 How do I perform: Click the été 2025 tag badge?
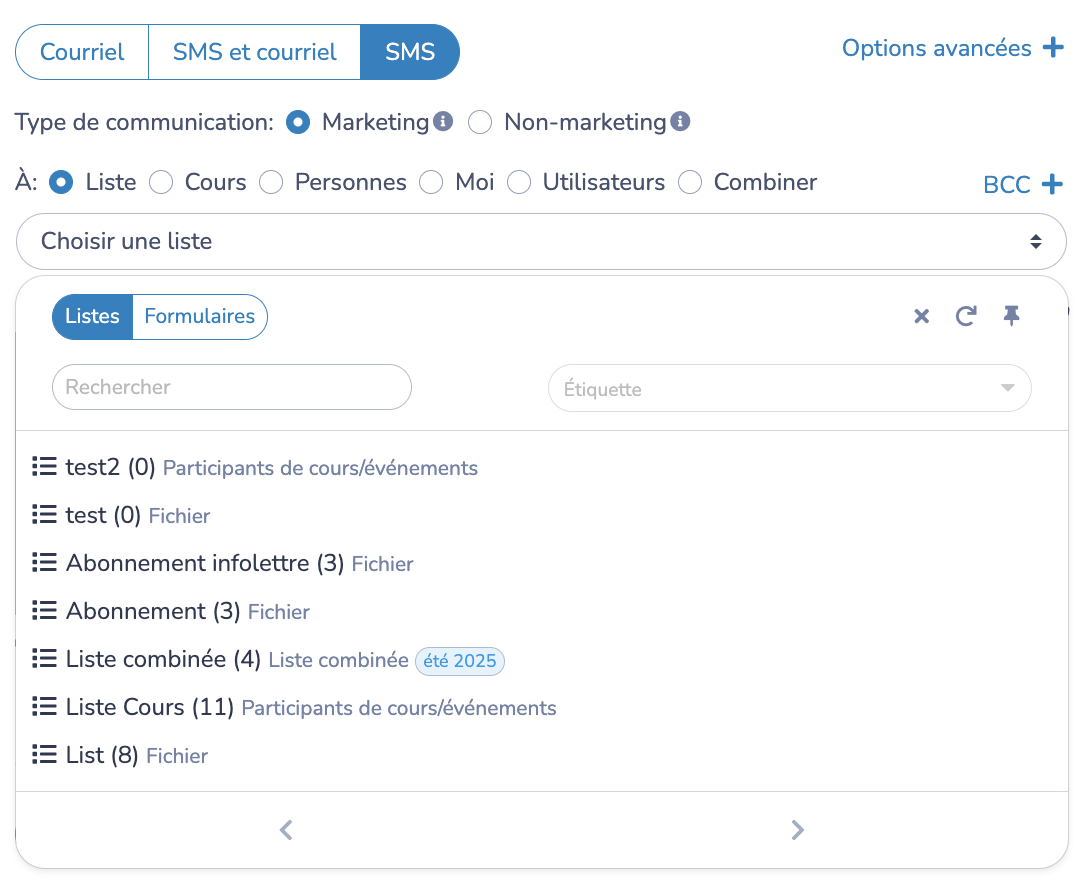460,660
